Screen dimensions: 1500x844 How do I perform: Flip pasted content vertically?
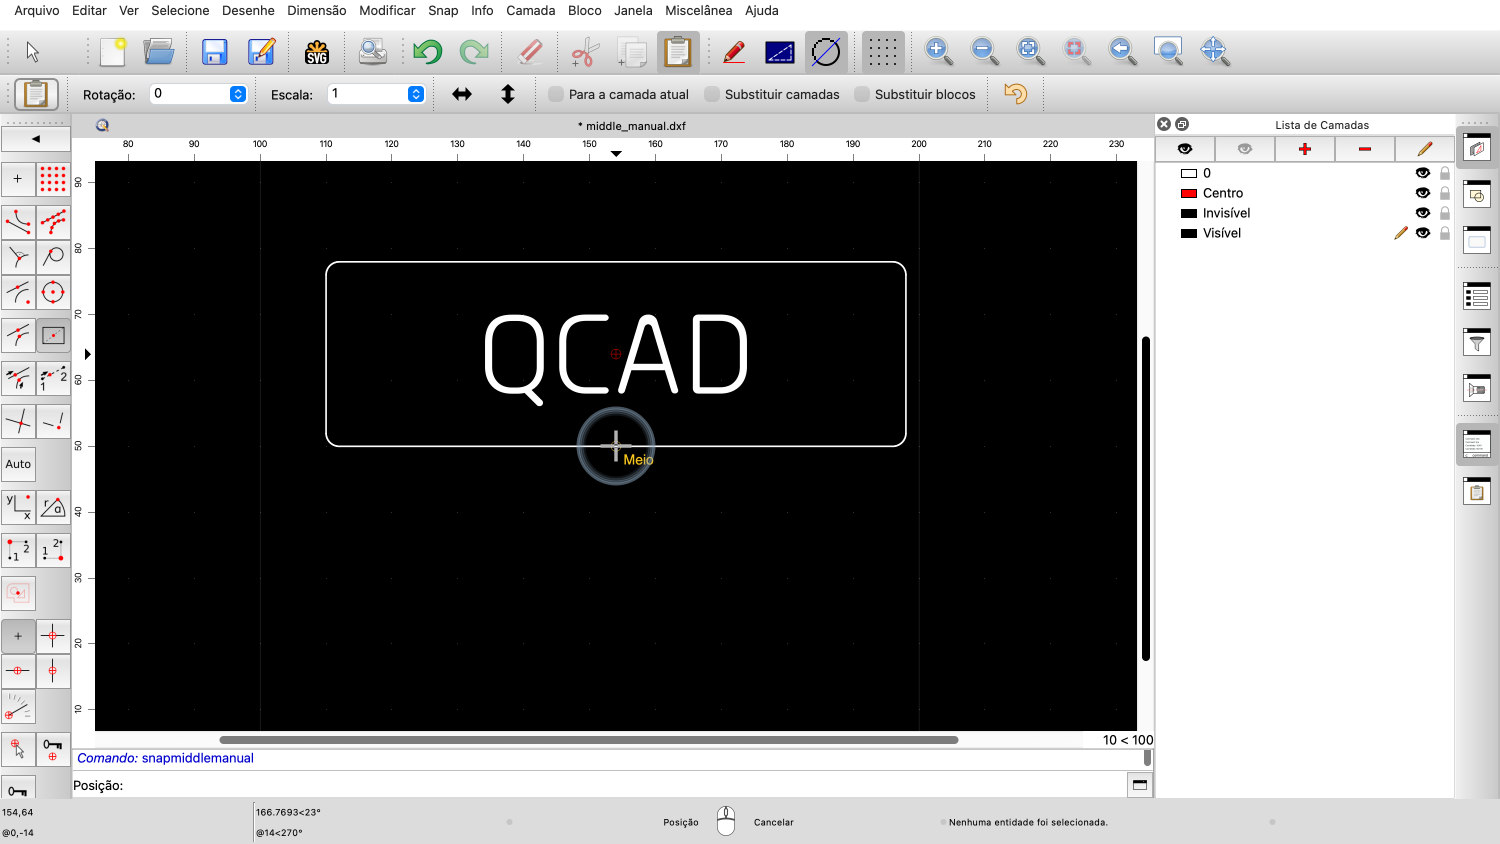508,94
